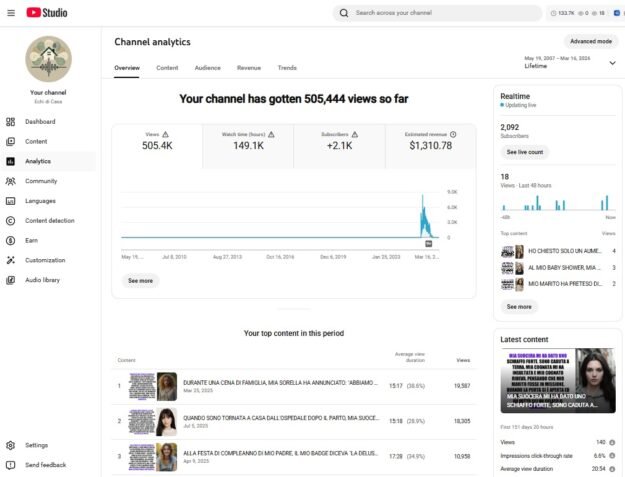Click in the channel search field

click(440, 13)
